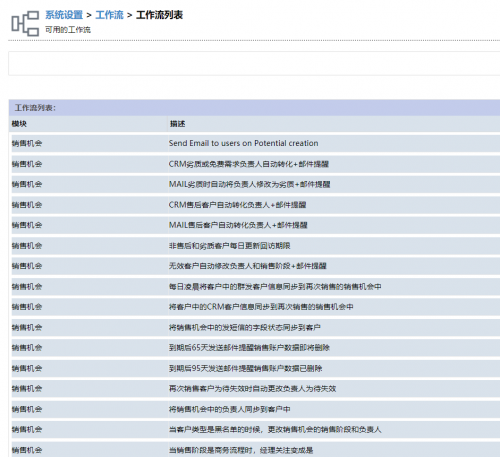
Task: Open the 系统设置 breadcrumb link
Action: [x=64, y=15]
